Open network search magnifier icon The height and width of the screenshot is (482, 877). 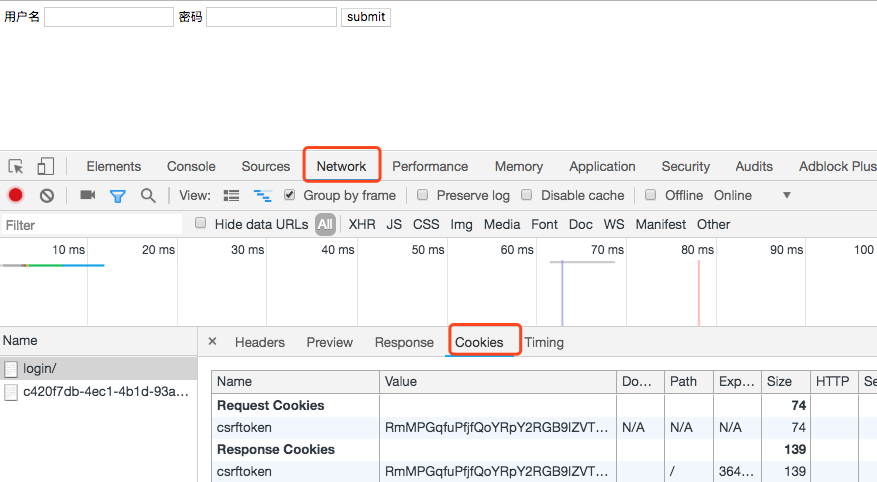click(148, 196)
